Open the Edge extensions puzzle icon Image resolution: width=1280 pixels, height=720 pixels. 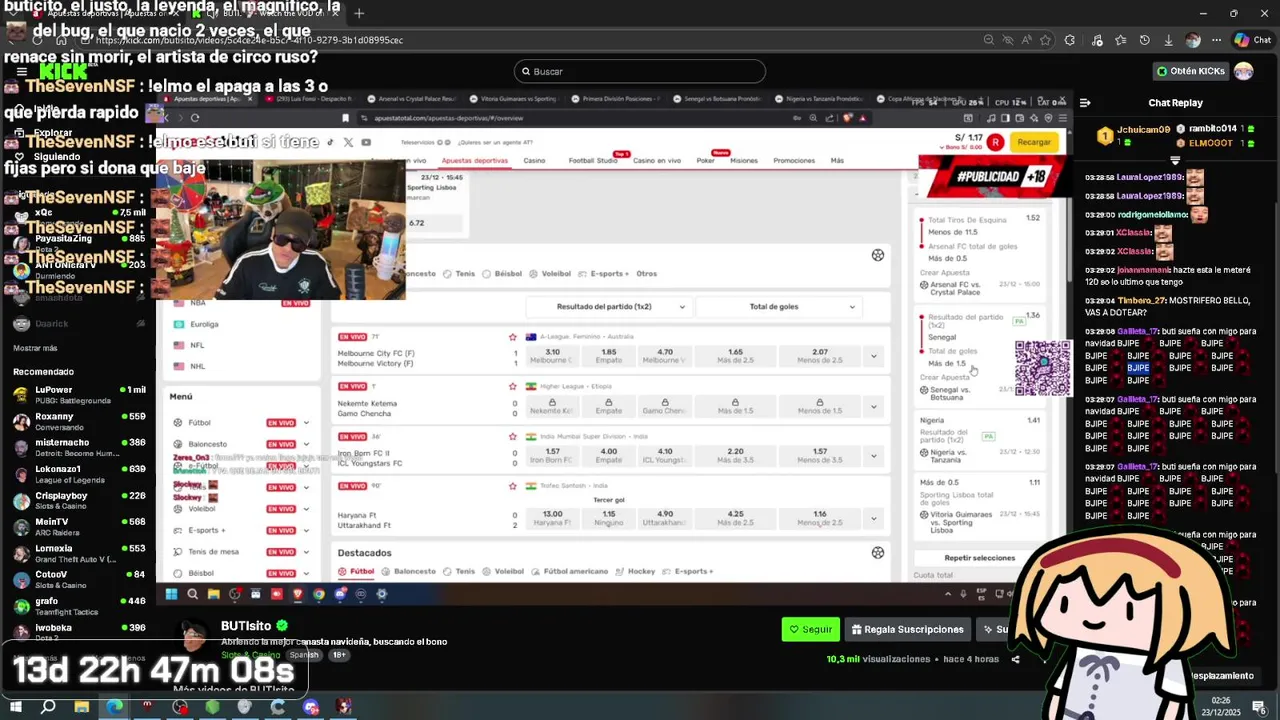[x=1070, y=40]
